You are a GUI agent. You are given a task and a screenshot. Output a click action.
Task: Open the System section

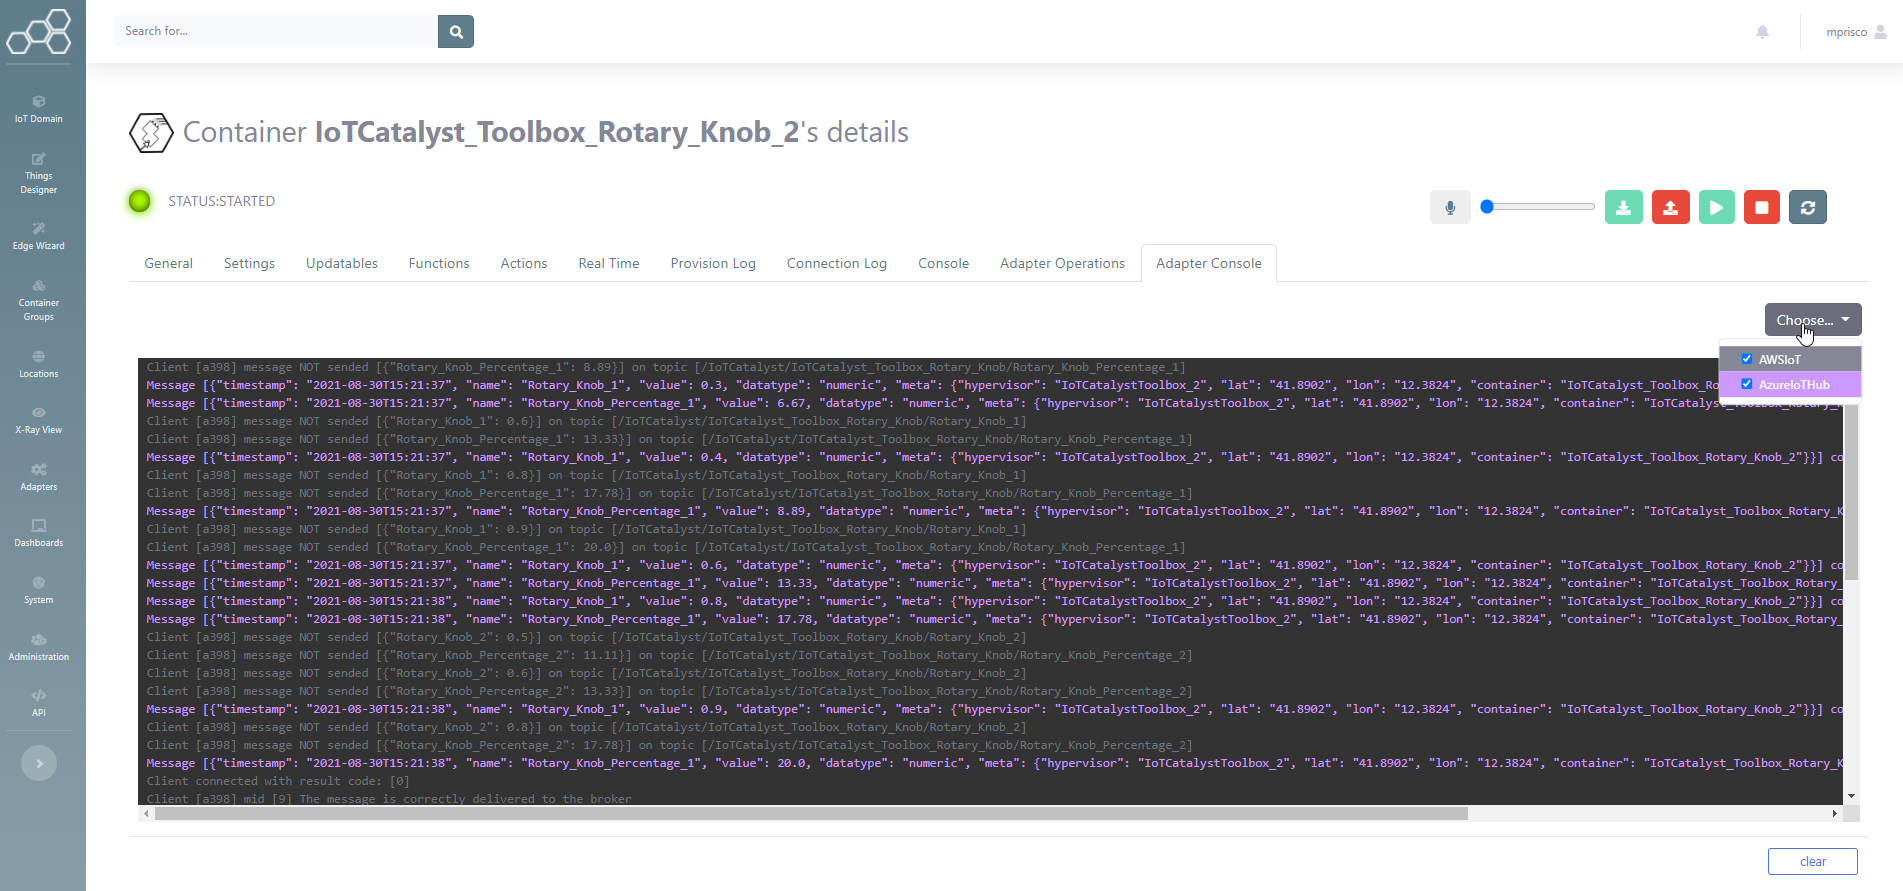click(38, 590)
